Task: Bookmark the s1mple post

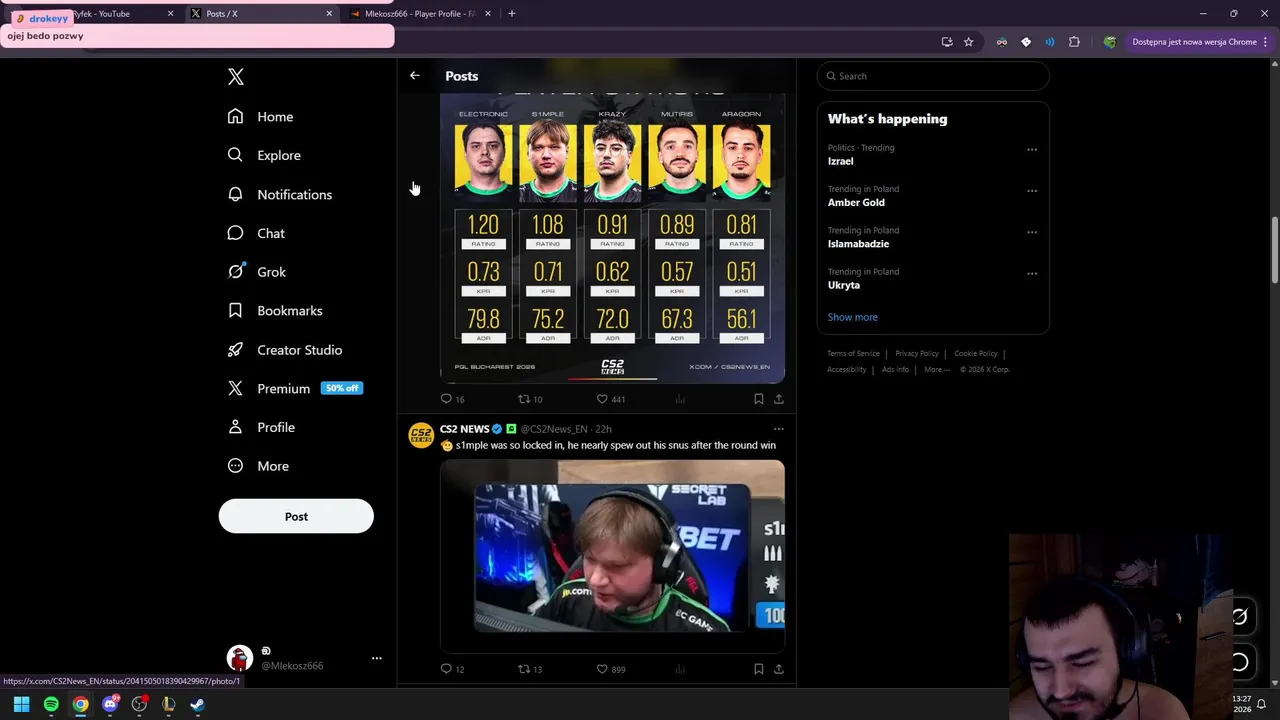Action: pos(758,669)
